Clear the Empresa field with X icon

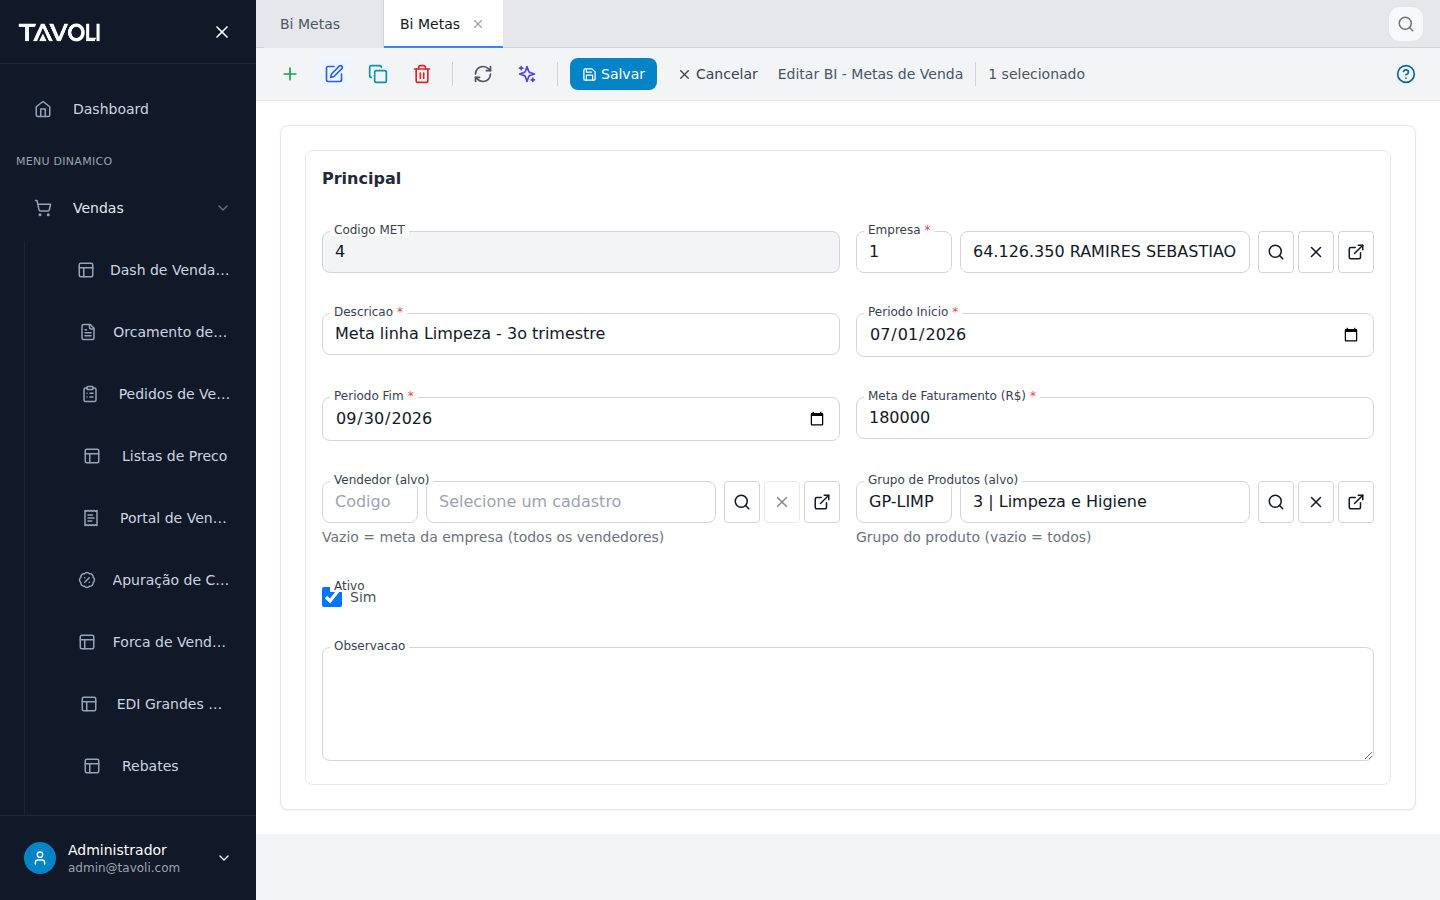[x=1316, y=252]
